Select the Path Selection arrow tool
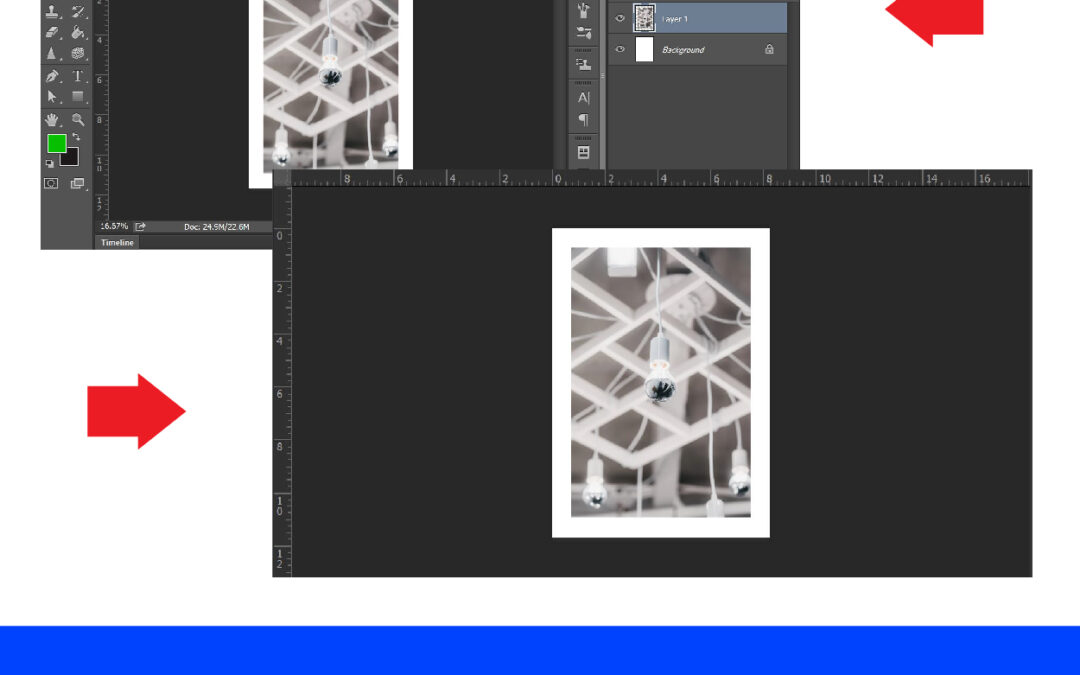The width and height of the screenshot is (1080, 675). [x=52, y=97]
